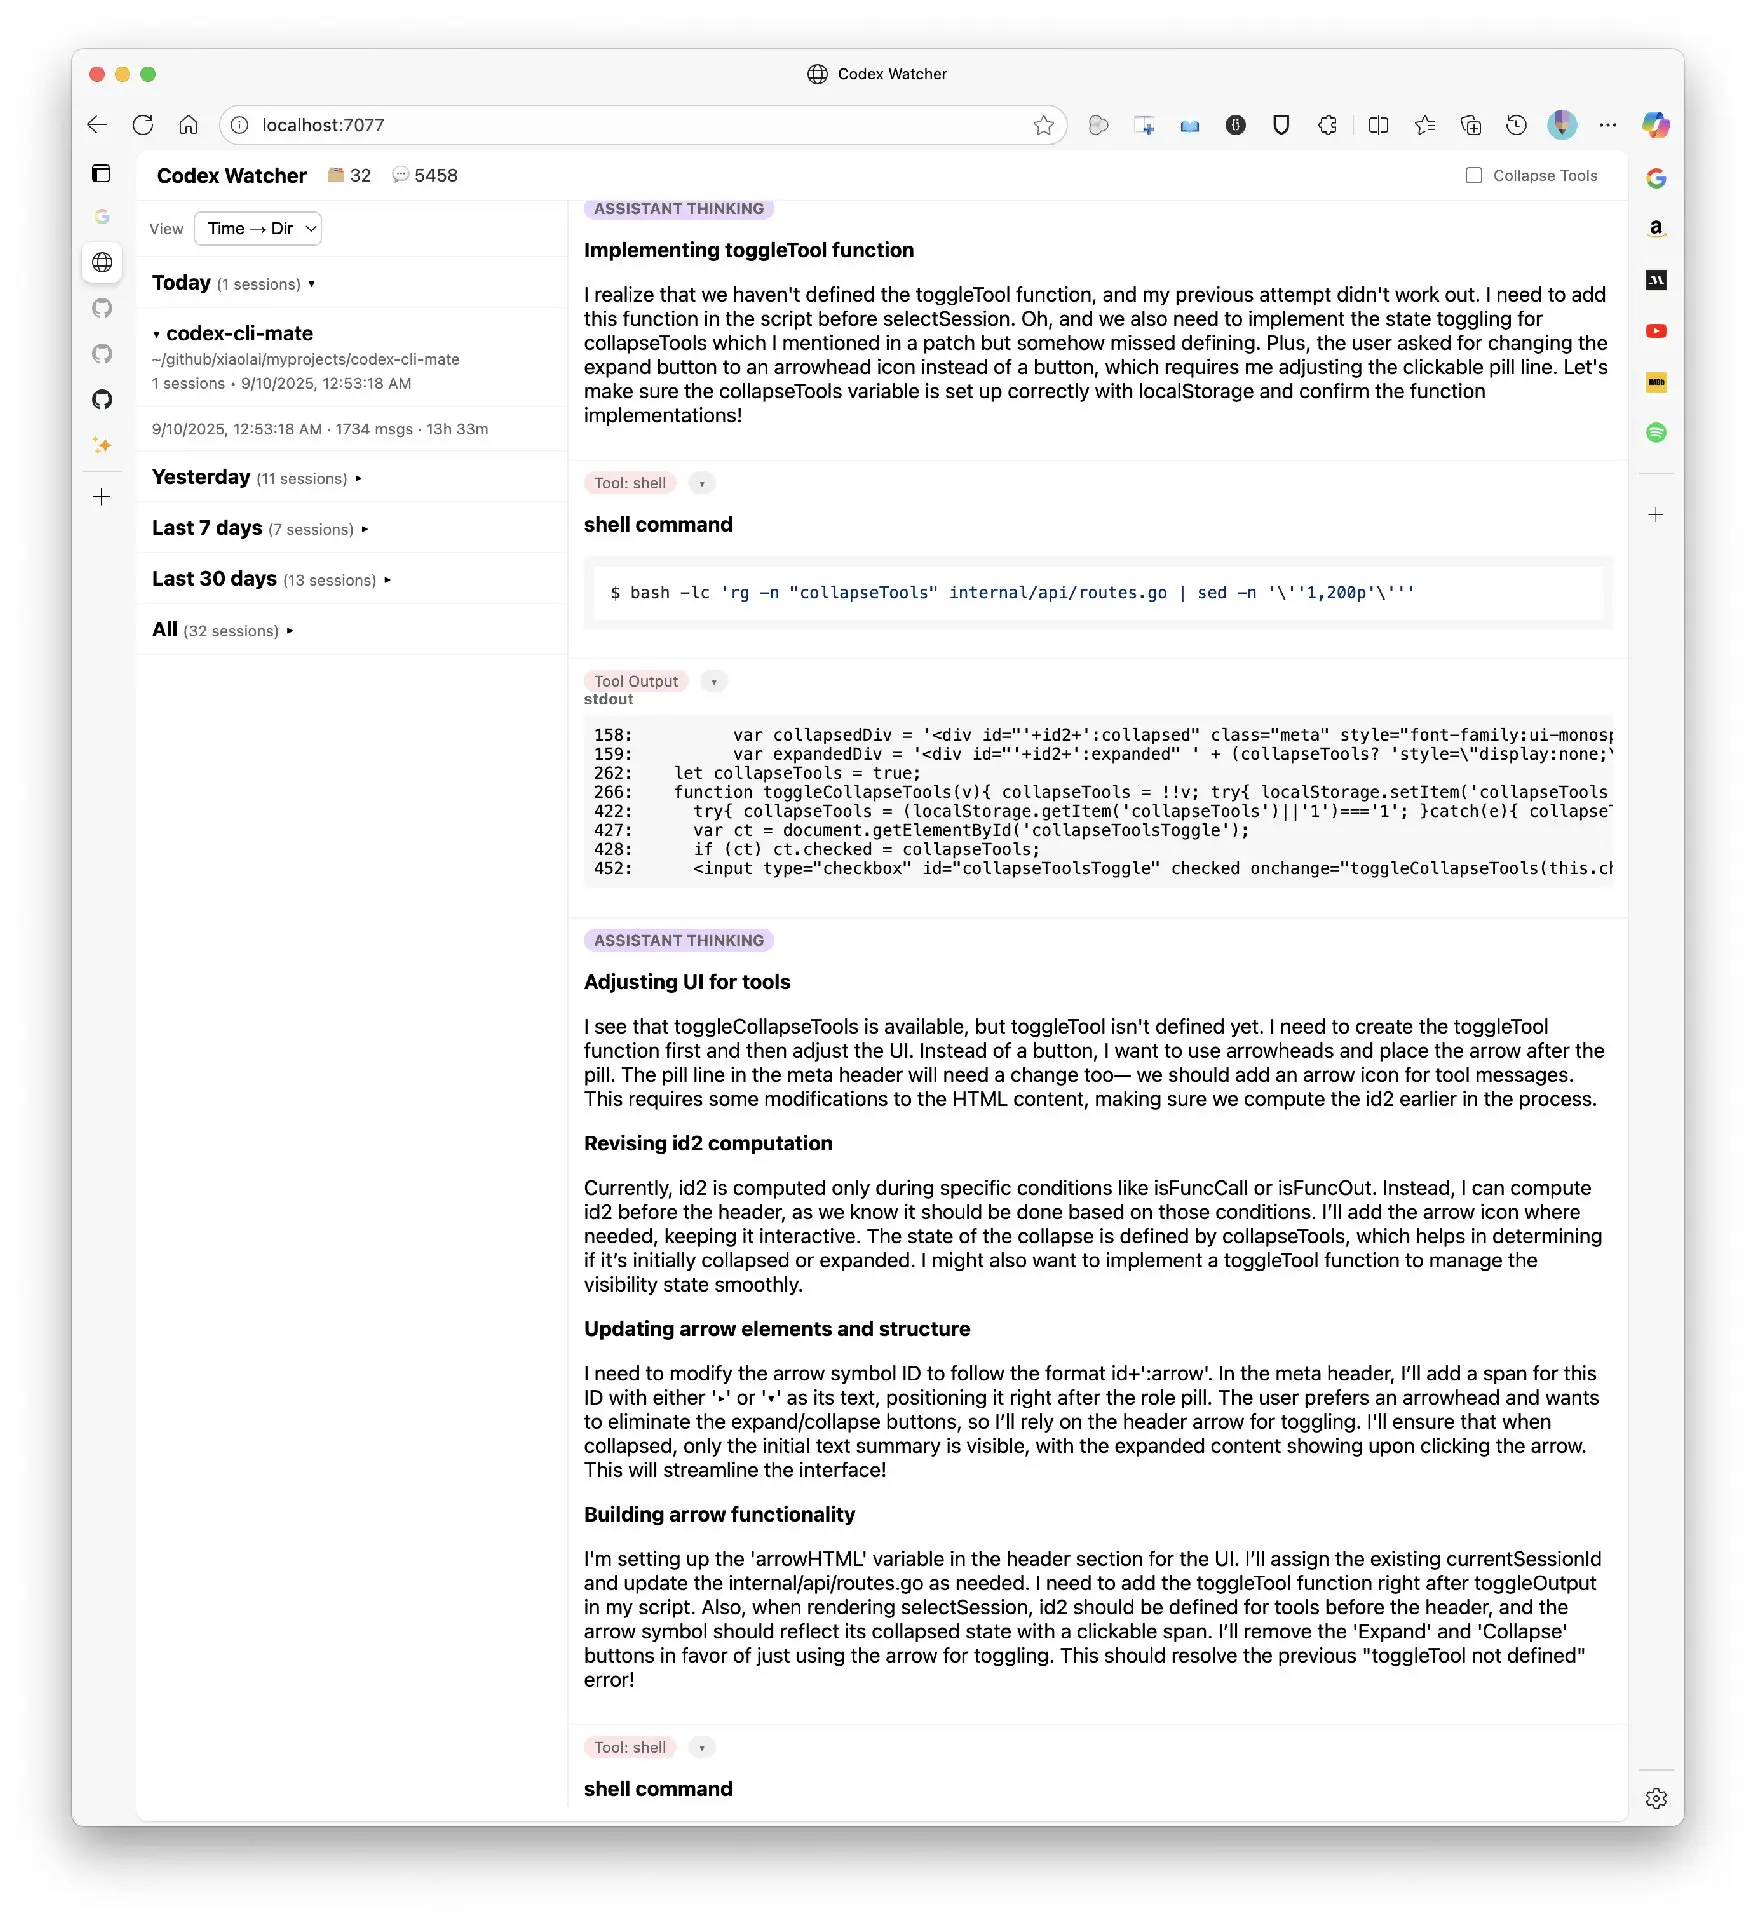Open the split screen icon in toolbar
The image size is (1755, 1920).
[1378, 125]
